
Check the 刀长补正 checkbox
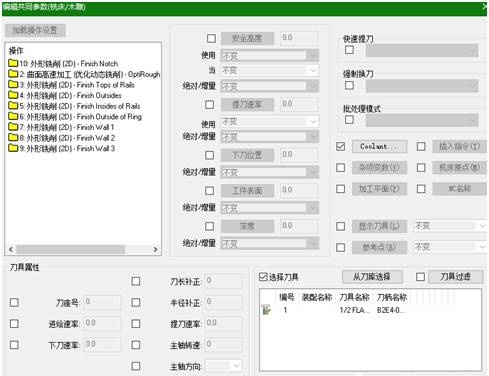[x=136, y=281]
